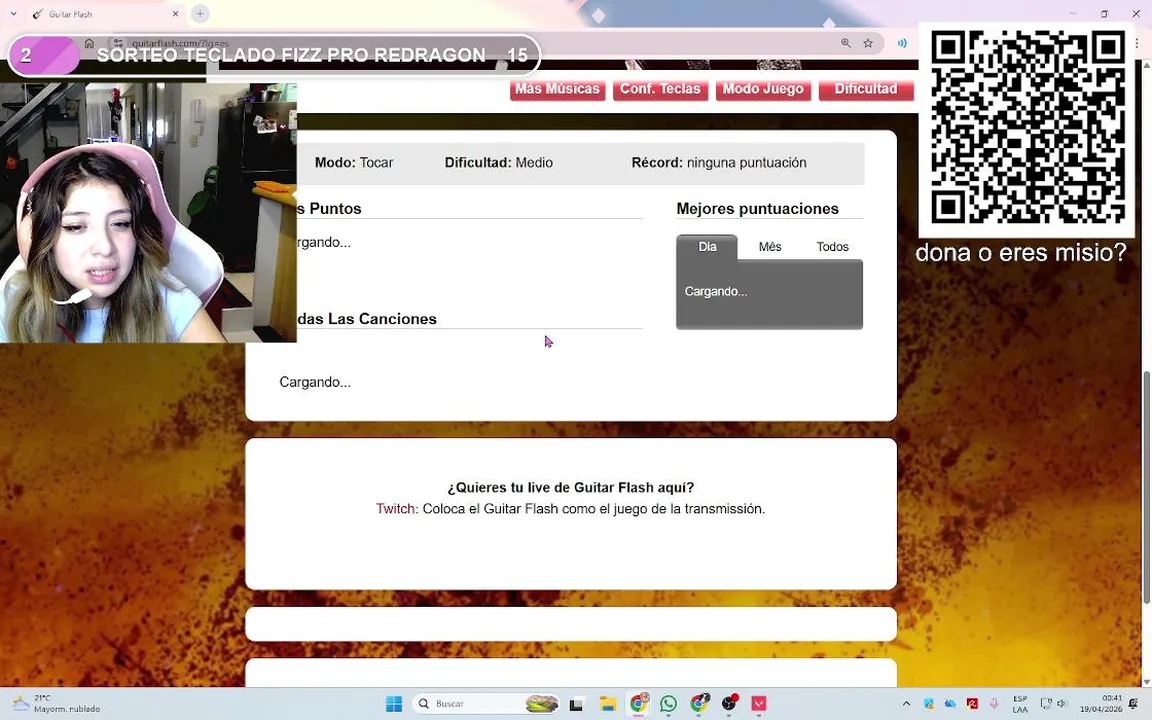This screenshot has width=1152, height=720.
Task: Click the zoom magnifier icon in address bar
Action: click(x=846, y=43)
